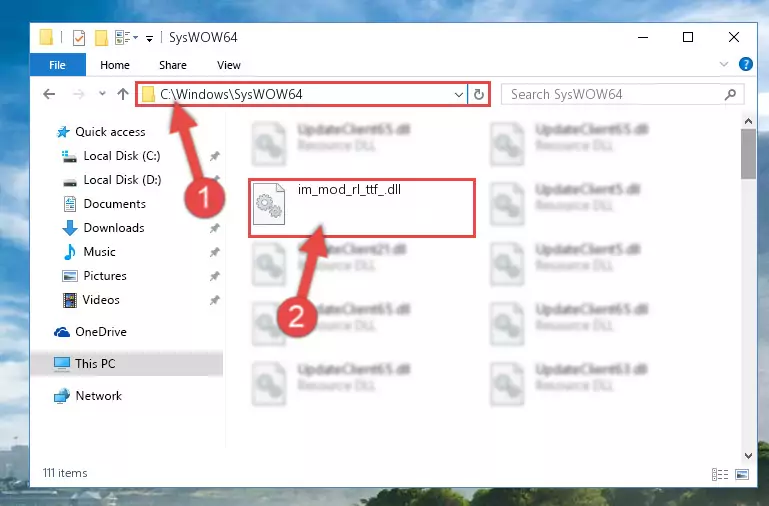This screenshot has width=769, height=506.
Task: Click the Downloads blue arrow icon
Action: (70, 228)
